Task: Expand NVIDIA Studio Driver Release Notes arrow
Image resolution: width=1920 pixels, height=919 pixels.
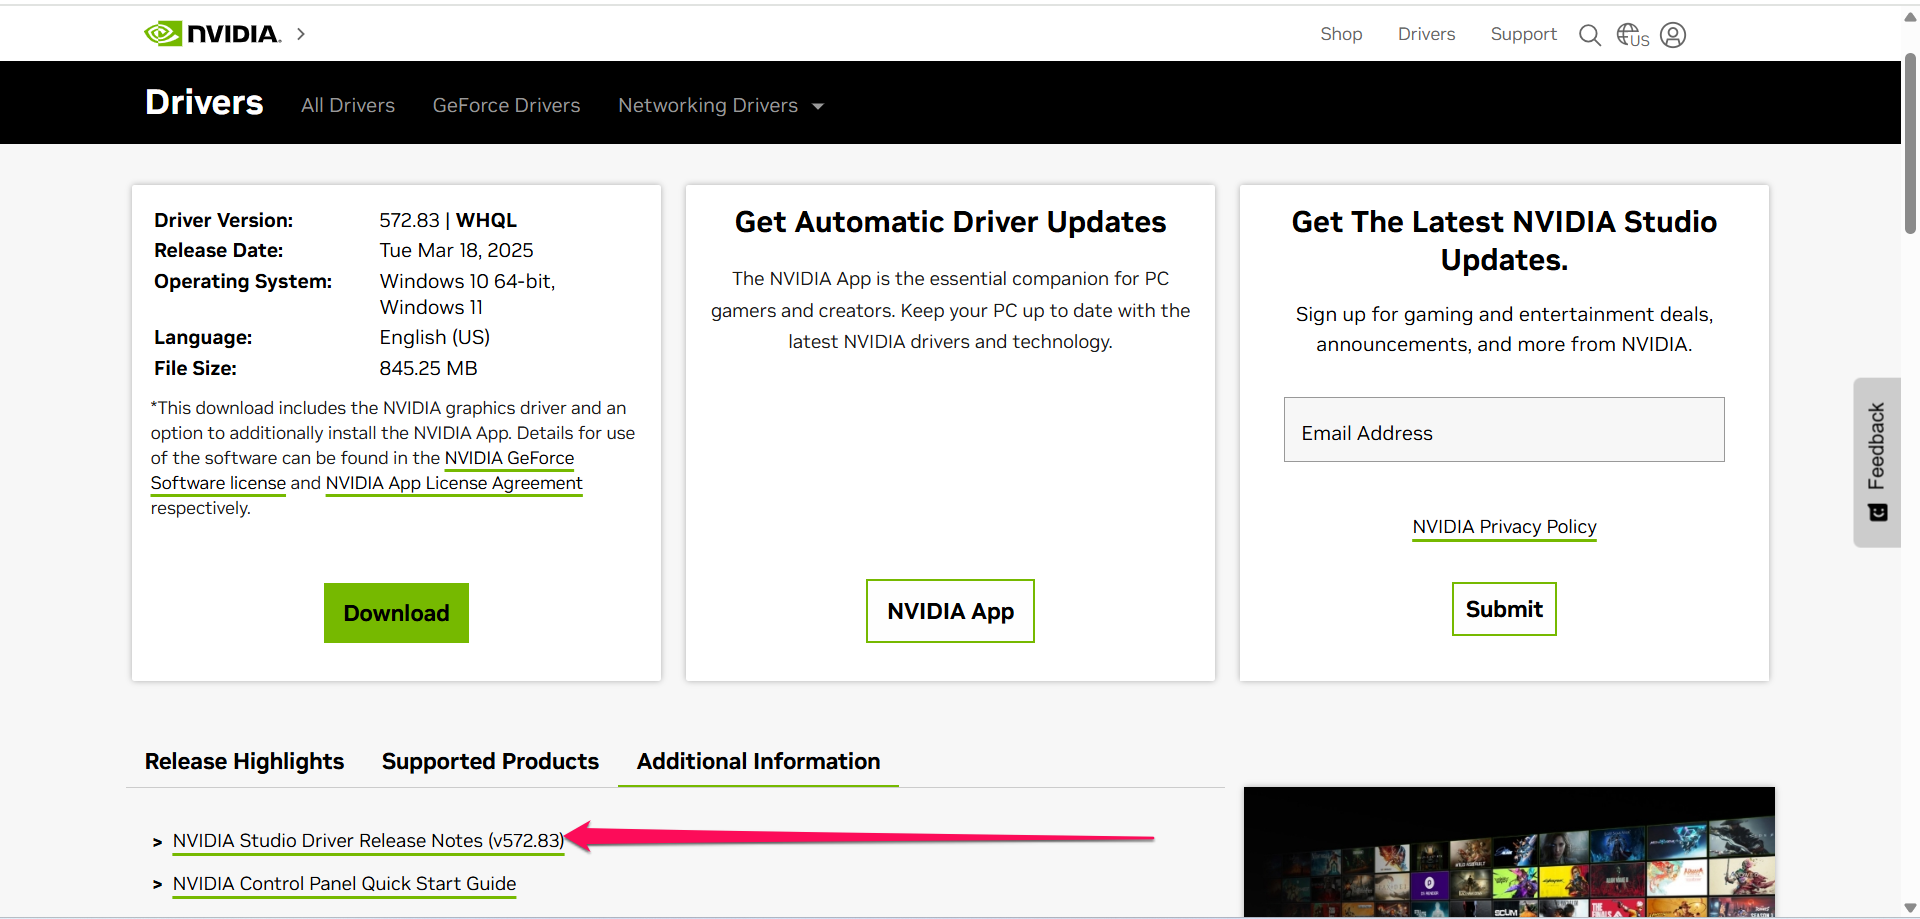Action: pyautogui.click(x=157, y=843)
